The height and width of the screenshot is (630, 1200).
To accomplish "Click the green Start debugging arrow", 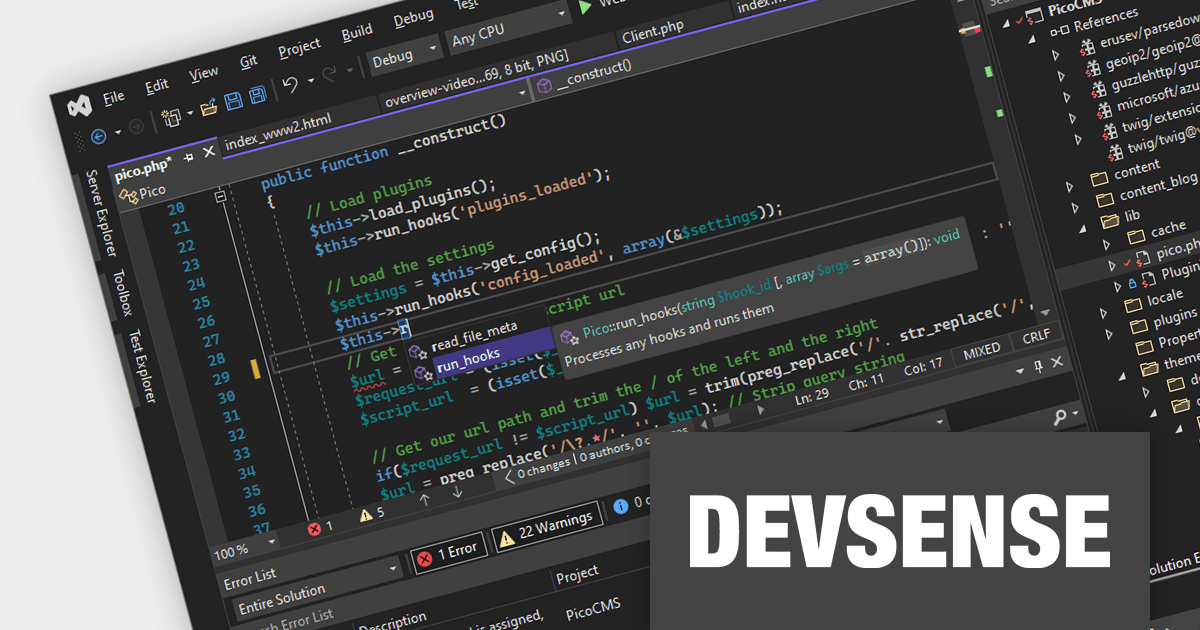I will 585,7.
